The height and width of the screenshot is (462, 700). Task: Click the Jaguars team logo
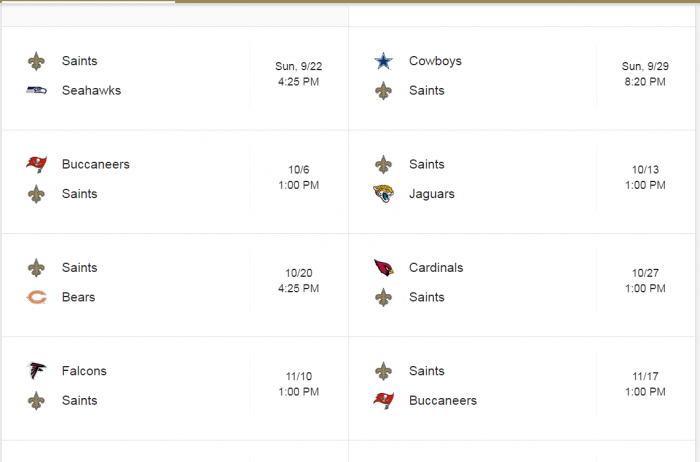(384, 193)
